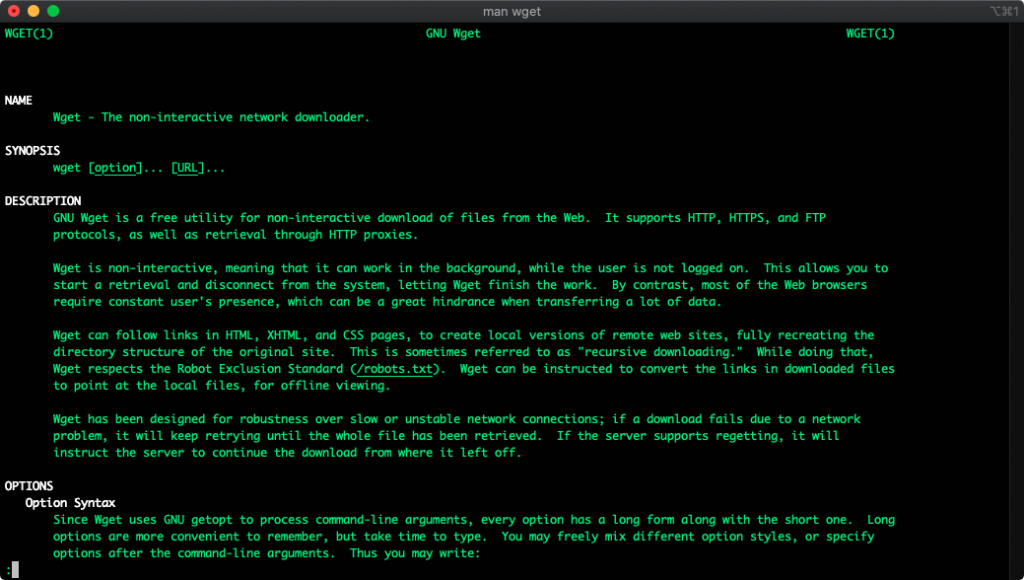Click the line 'require constant user's presence'
The width and height of the screenshot is (1024, 580).
point(387,302)
